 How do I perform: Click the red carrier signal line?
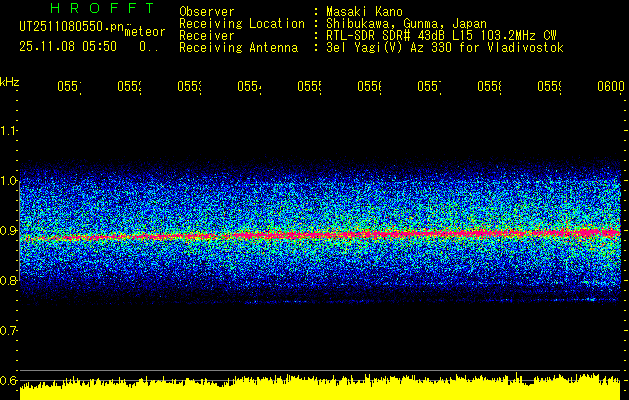pos(320,235)
